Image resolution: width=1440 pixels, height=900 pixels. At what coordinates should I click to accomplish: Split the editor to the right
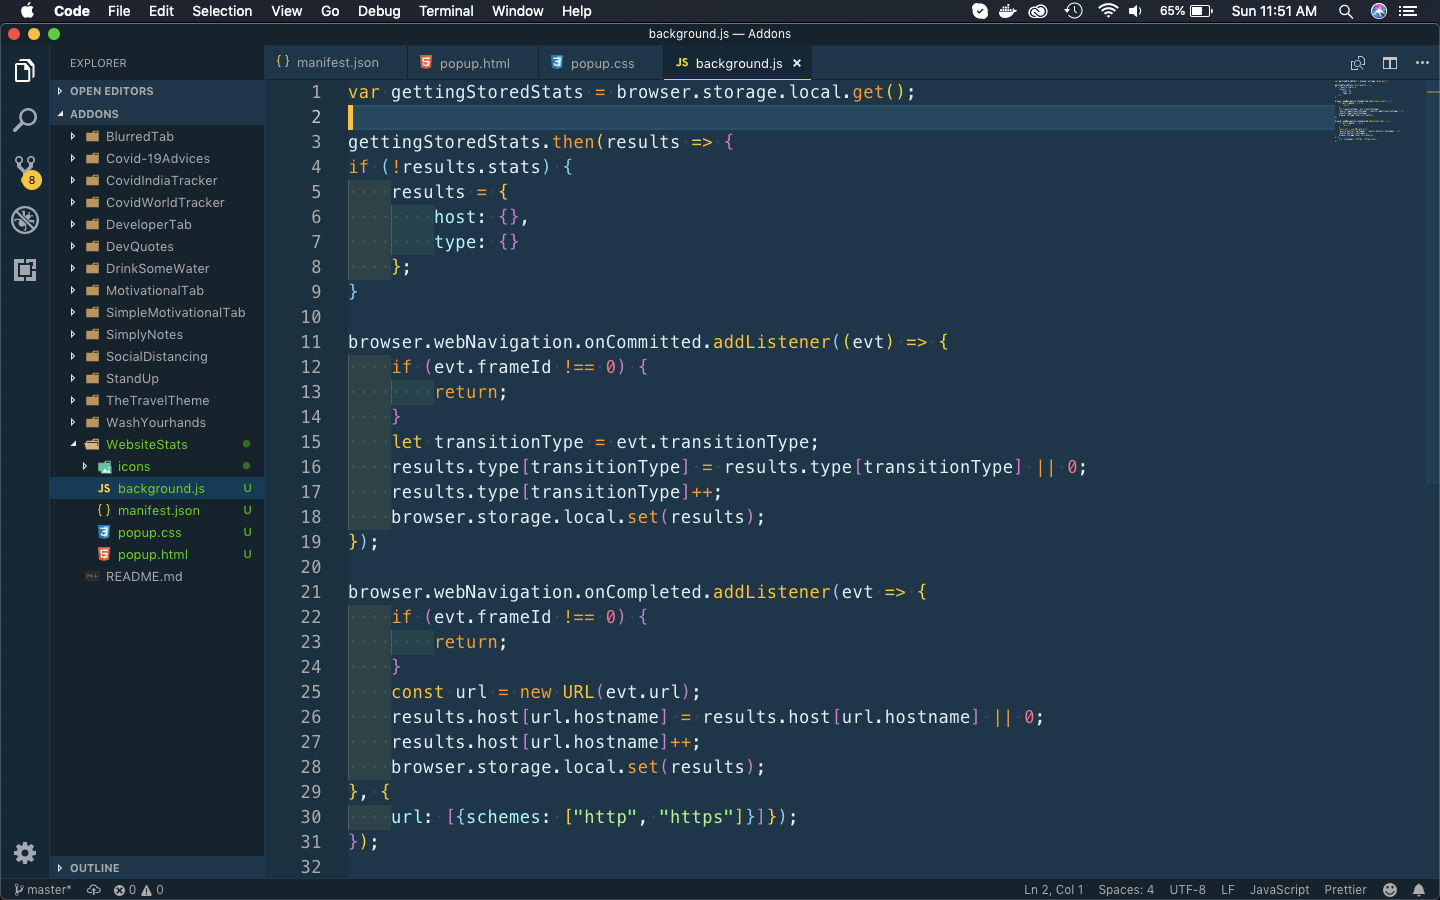[x=1390, y=63]
